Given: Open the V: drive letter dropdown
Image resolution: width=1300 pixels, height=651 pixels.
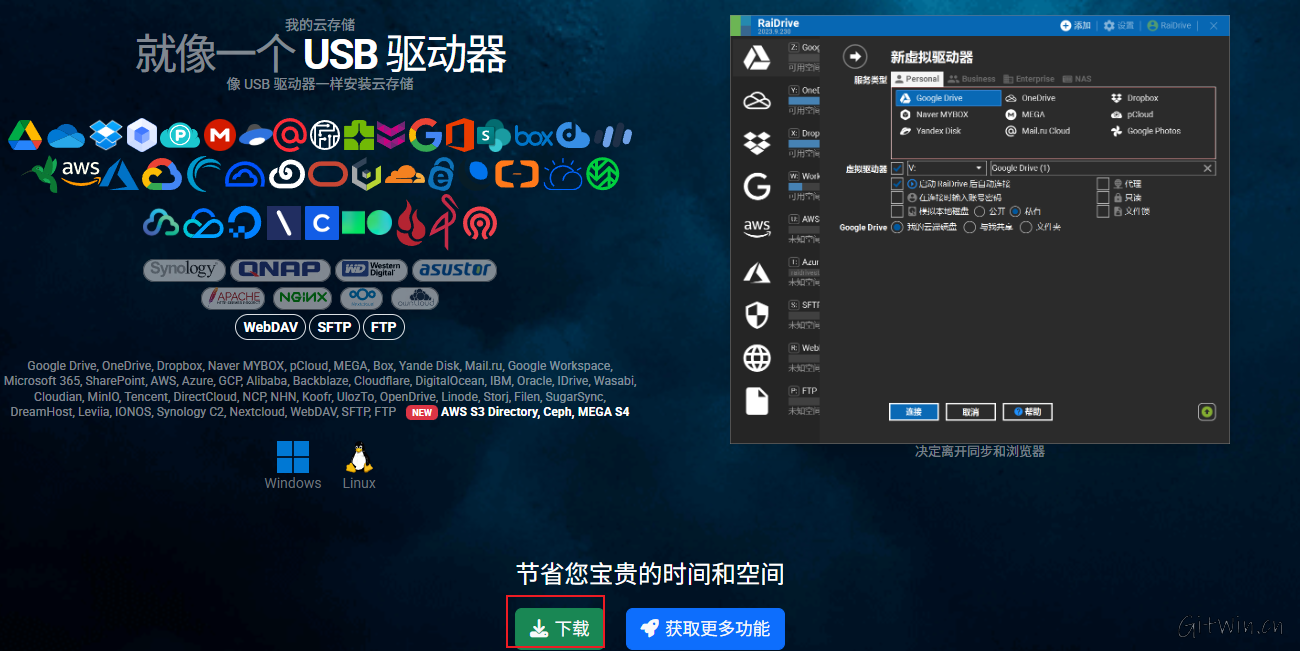Looking at the screenshot, I should click(946, 168).
